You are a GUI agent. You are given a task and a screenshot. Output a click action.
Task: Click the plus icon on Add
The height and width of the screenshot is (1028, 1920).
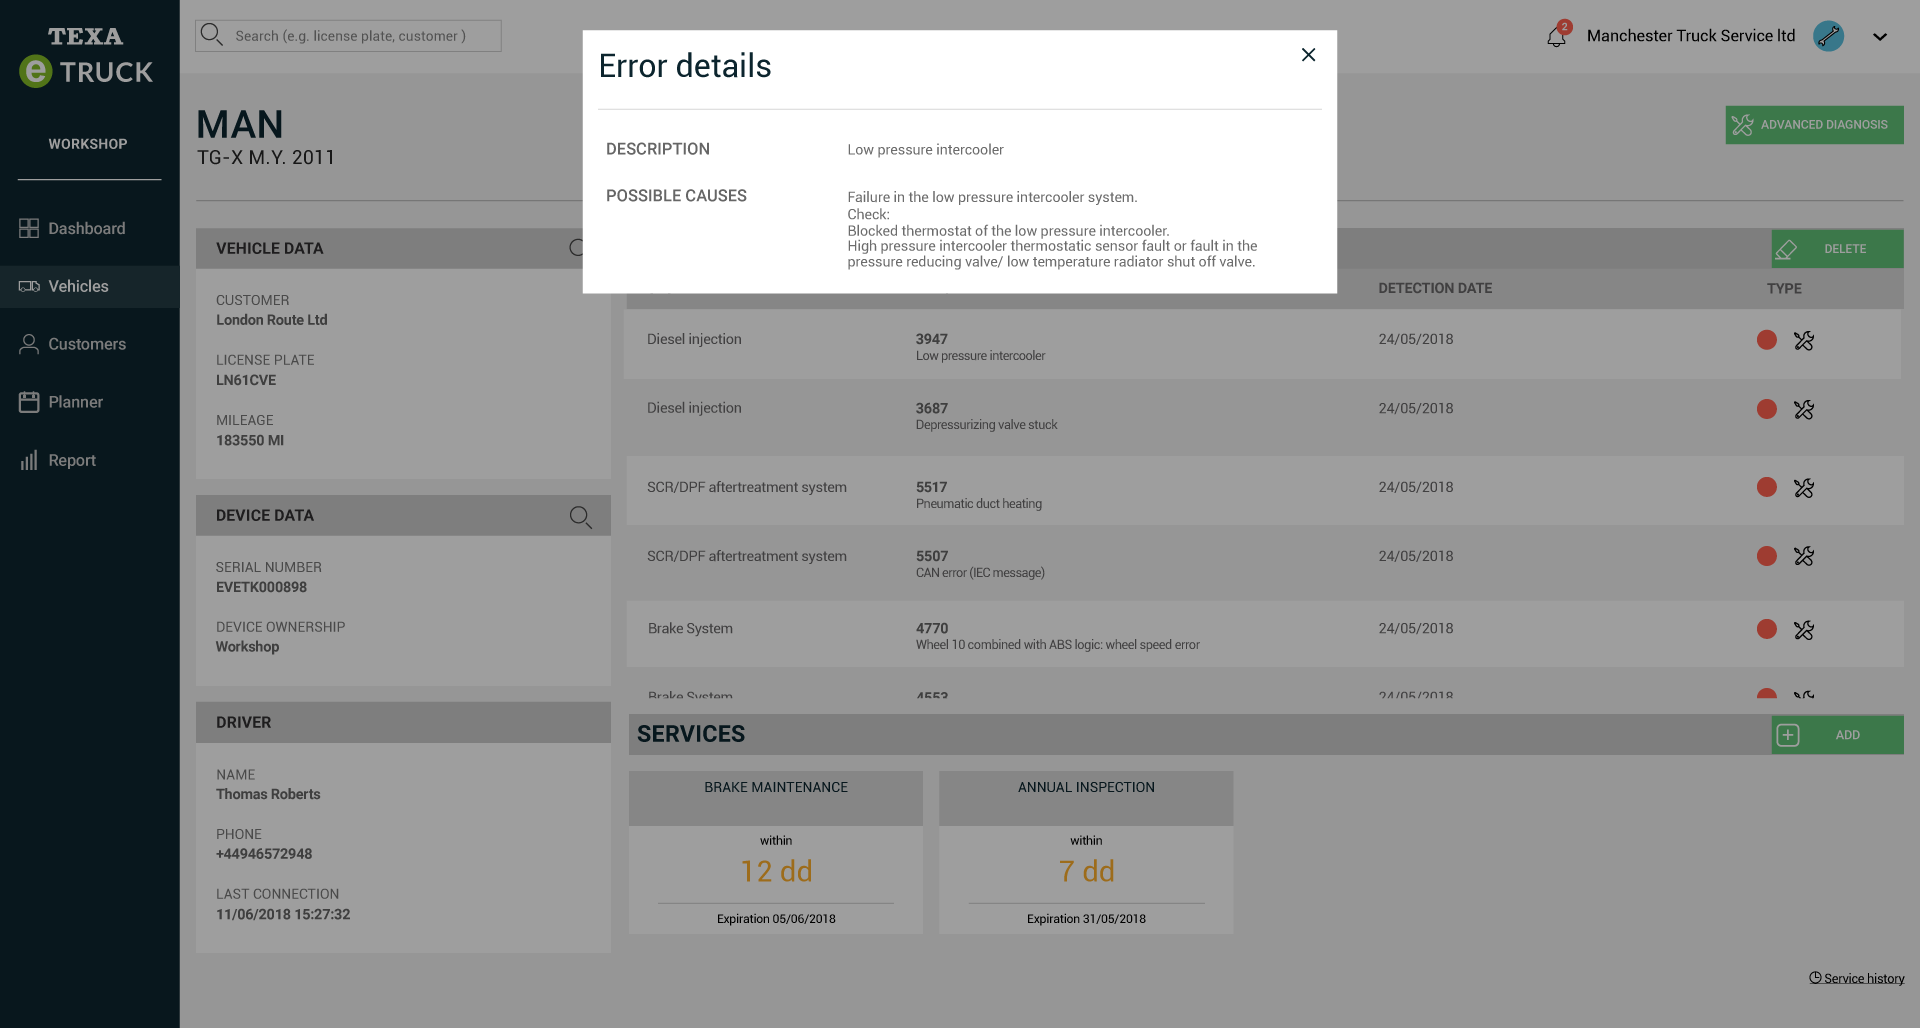[1788, 735]
